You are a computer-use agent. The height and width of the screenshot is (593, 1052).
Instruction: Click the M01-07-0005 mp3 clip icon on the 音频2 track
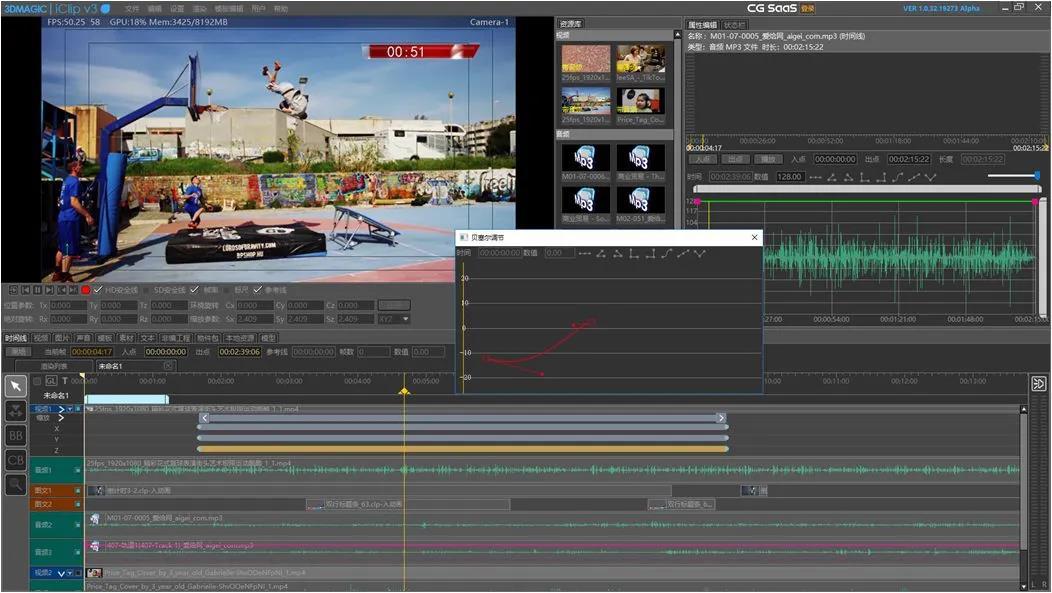click(95, 519)
